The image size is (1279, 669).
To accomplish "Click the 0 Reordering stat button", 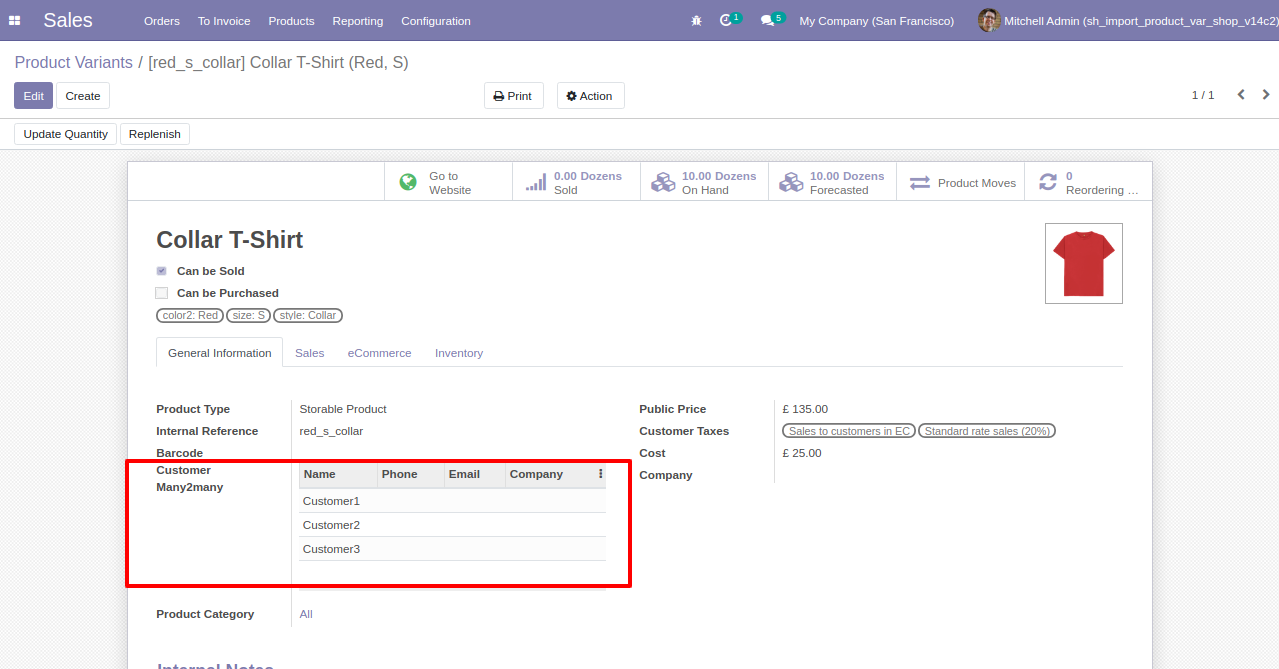I will 1088,182.
